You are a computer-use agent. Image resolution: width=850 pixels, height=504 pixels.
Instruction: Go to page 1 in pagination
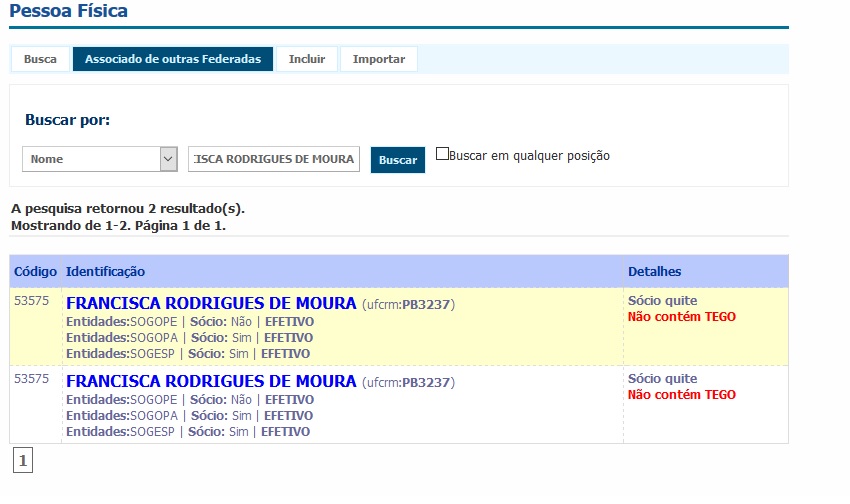tap(23, 460)
